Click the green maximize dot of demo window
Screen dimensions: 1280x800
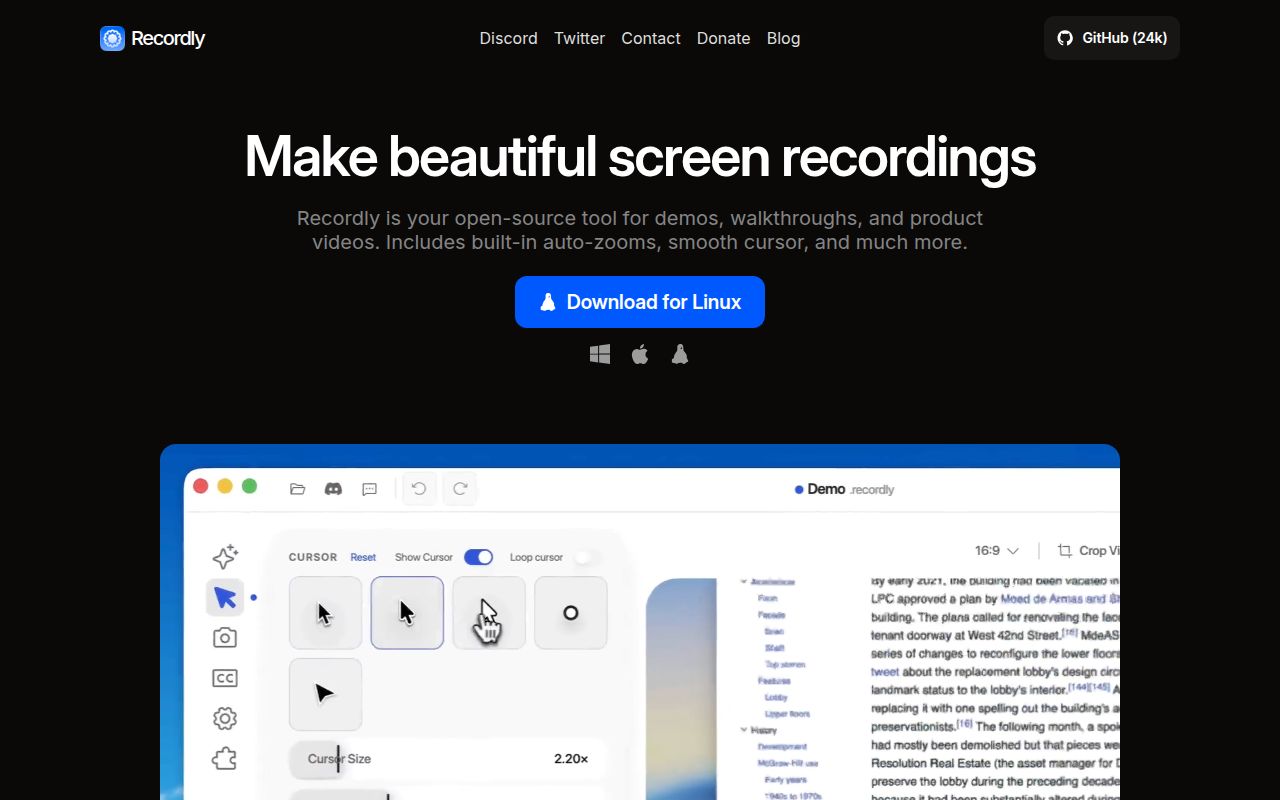pyautogui.click(x=249, y=486)
